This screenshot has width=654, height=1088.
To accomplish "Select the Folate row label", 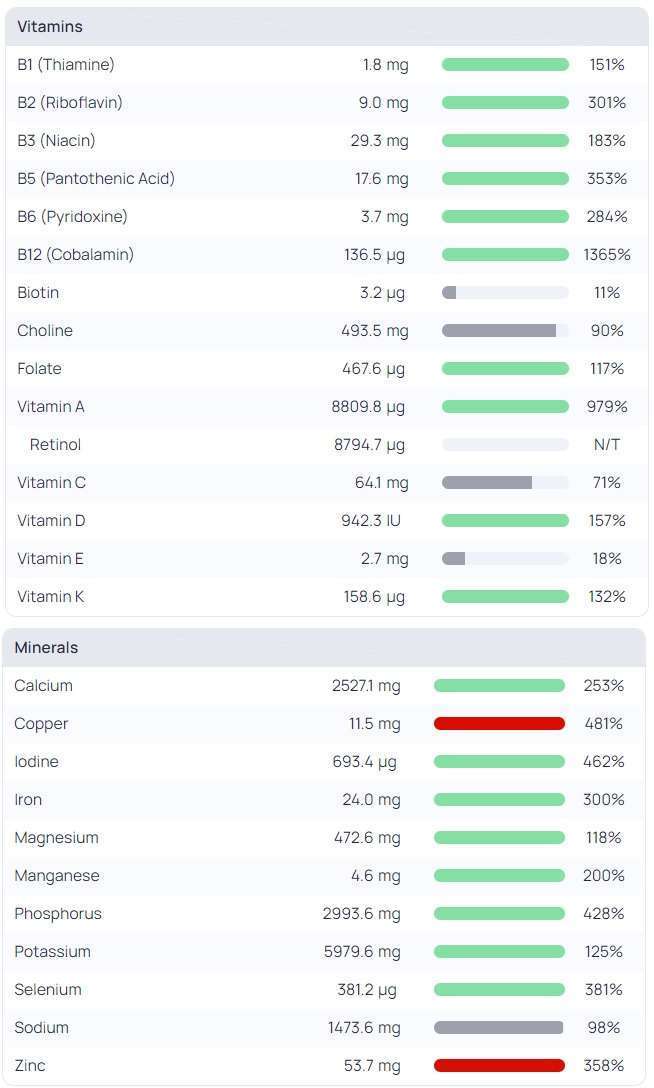I will (39, 369).
